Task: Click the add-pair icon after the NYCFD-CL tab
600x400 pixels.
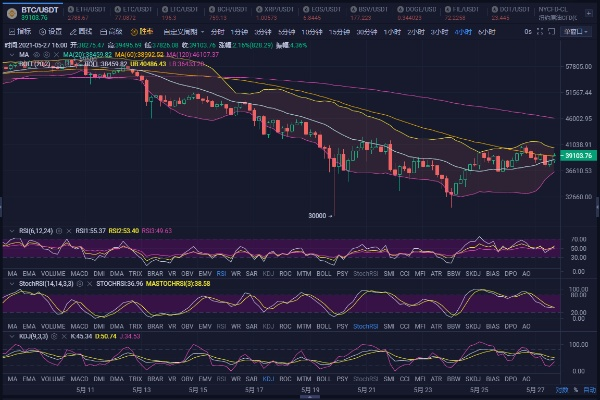Action: (589, 13)
